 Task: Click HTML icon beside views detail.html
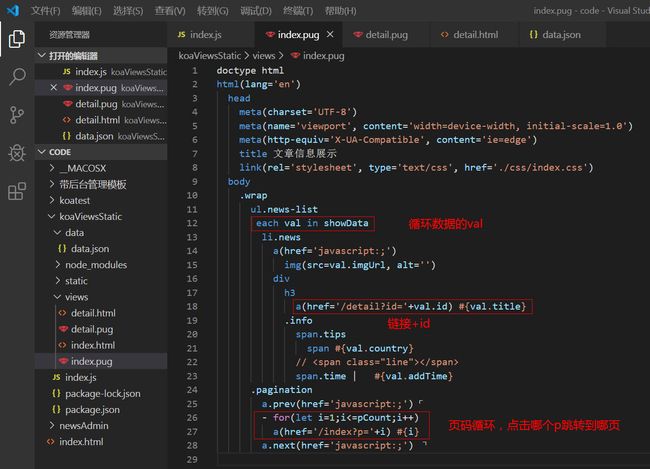tap(62, 313)
